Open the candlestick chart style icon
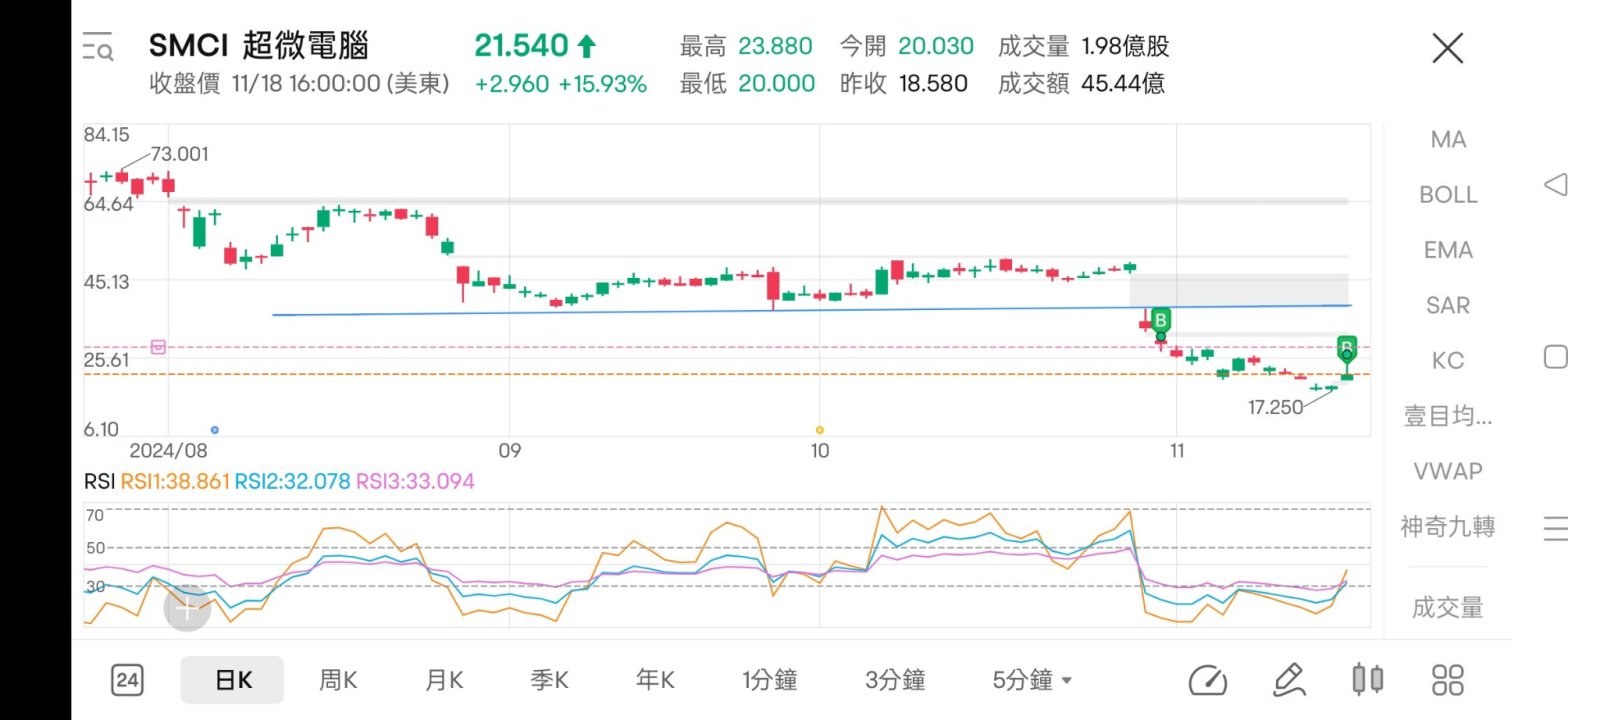Viewport: 1600px width, 720px height. [1367, 680]
